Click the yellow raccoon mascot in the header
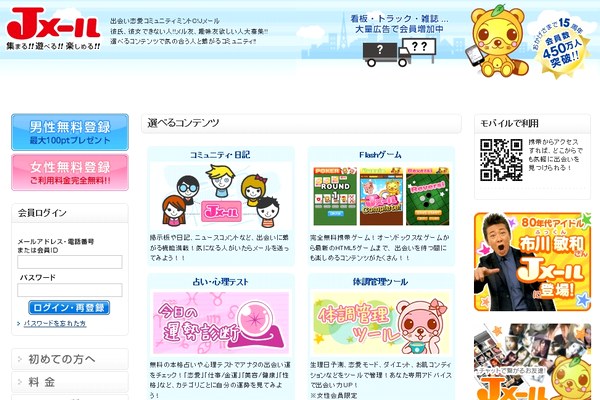 click(x=497, y=40)
